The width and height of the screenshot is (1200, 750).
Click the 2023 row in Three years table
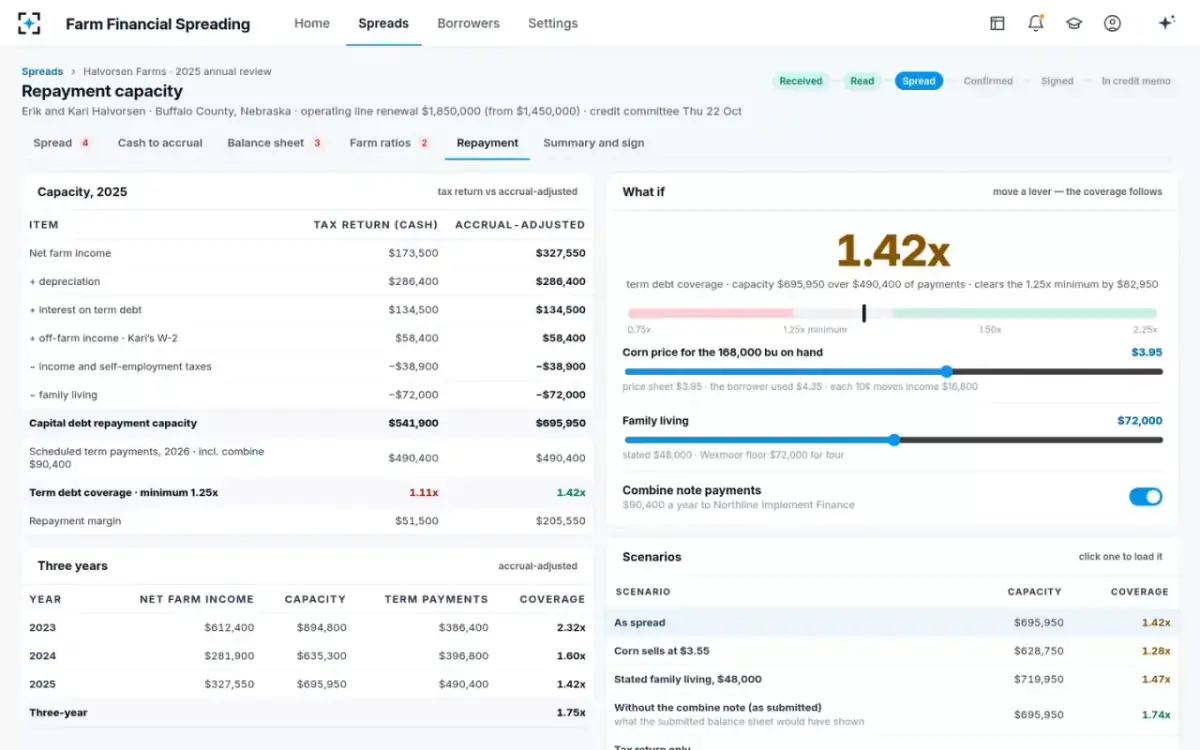coord(308,628)
